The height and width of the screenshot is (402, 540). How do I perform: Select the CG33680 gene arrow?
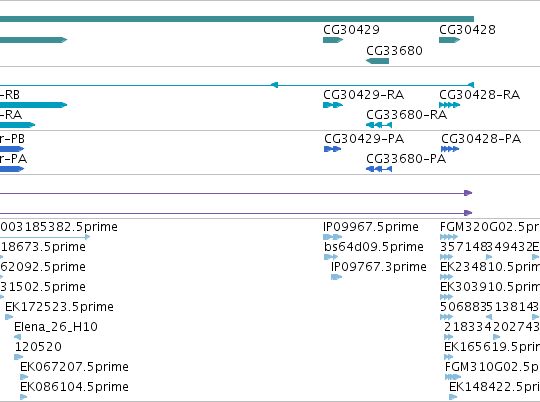377,61
